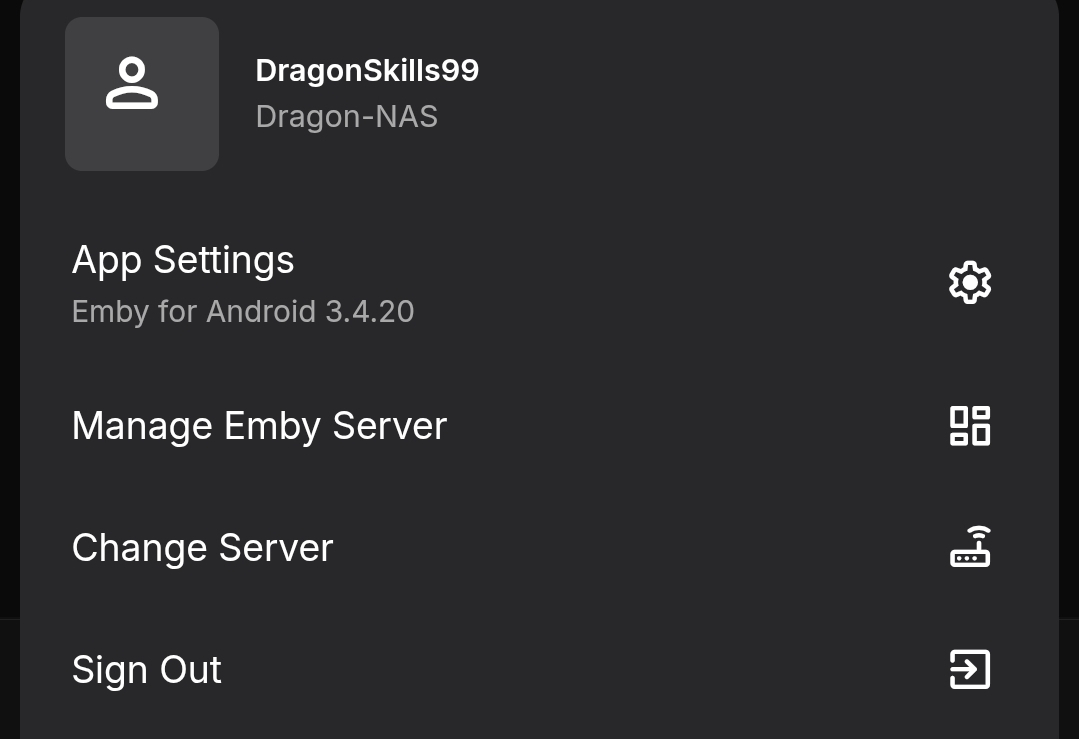Click the person silhouette profile icon
The width and height of the screenshot is (1079, 739).
pyautogui.click(x=132, y=83)
